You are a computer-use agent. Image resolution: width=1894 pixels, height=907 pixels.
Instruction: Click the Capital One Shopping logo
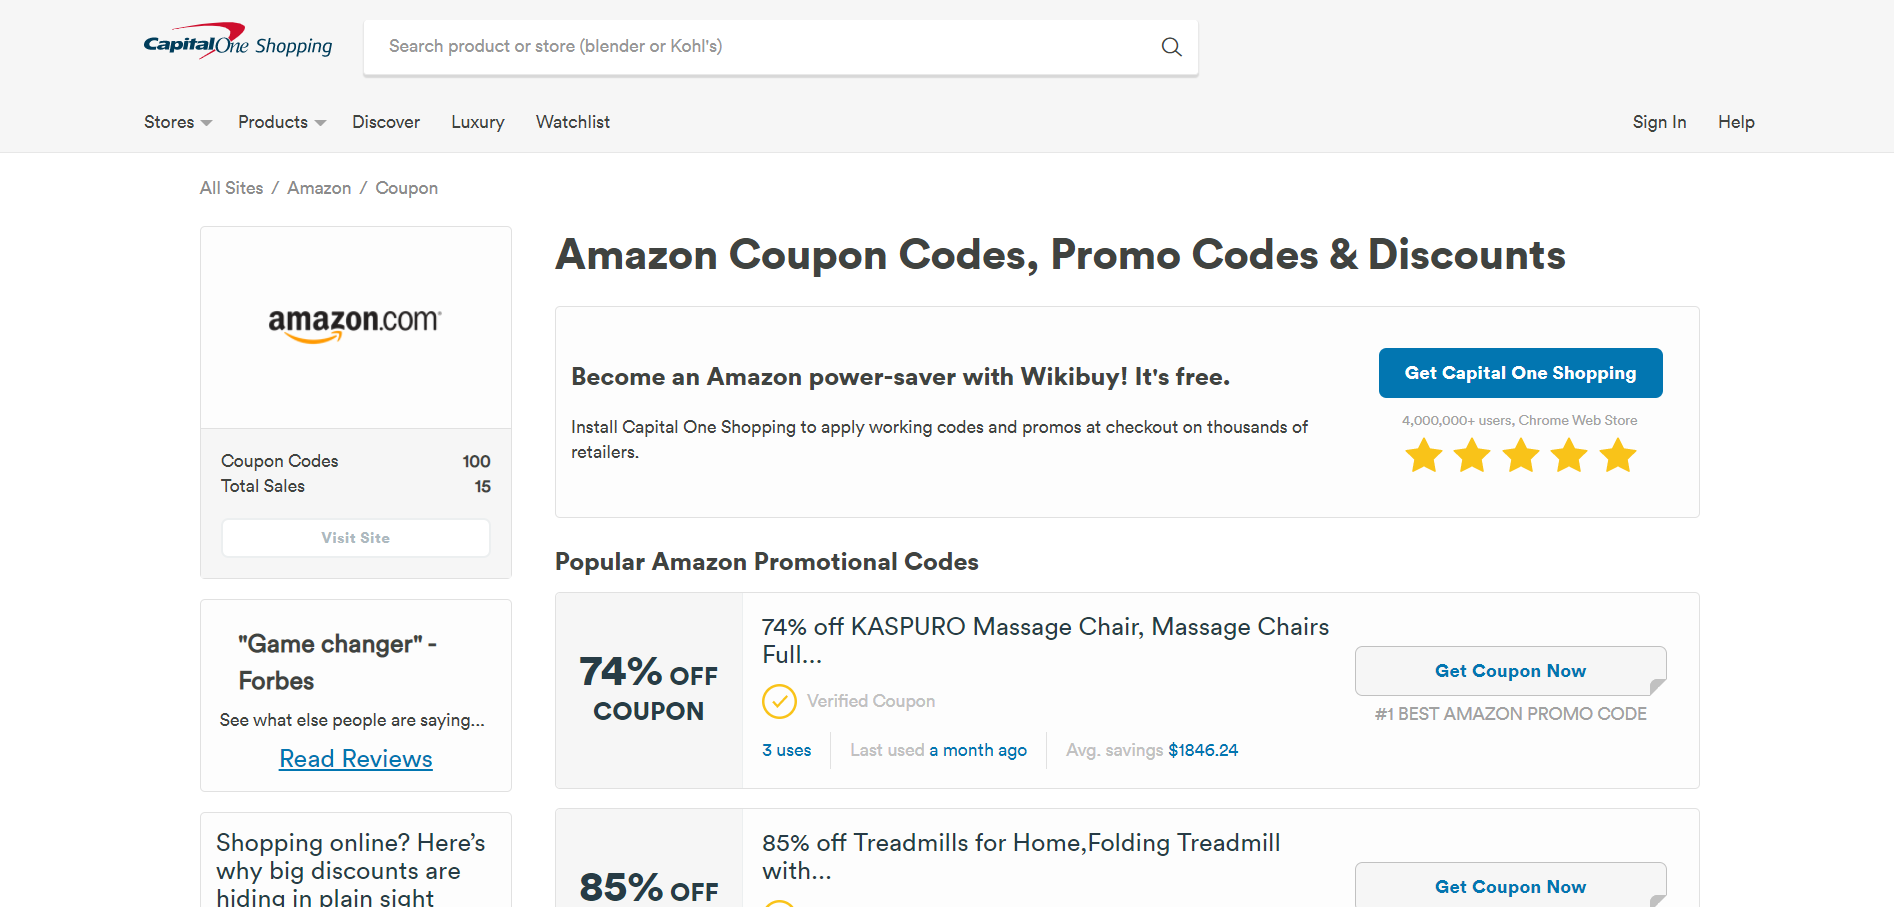point(238,43)
